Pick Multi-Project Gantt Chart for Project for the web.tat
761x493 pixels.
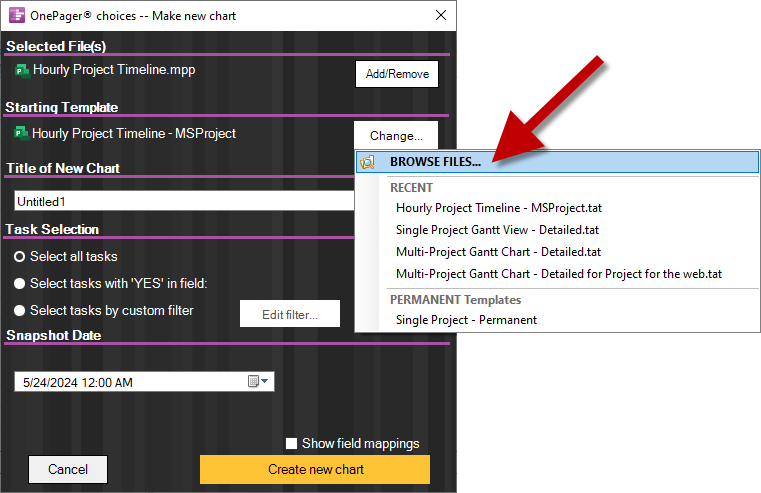(559, 274)
